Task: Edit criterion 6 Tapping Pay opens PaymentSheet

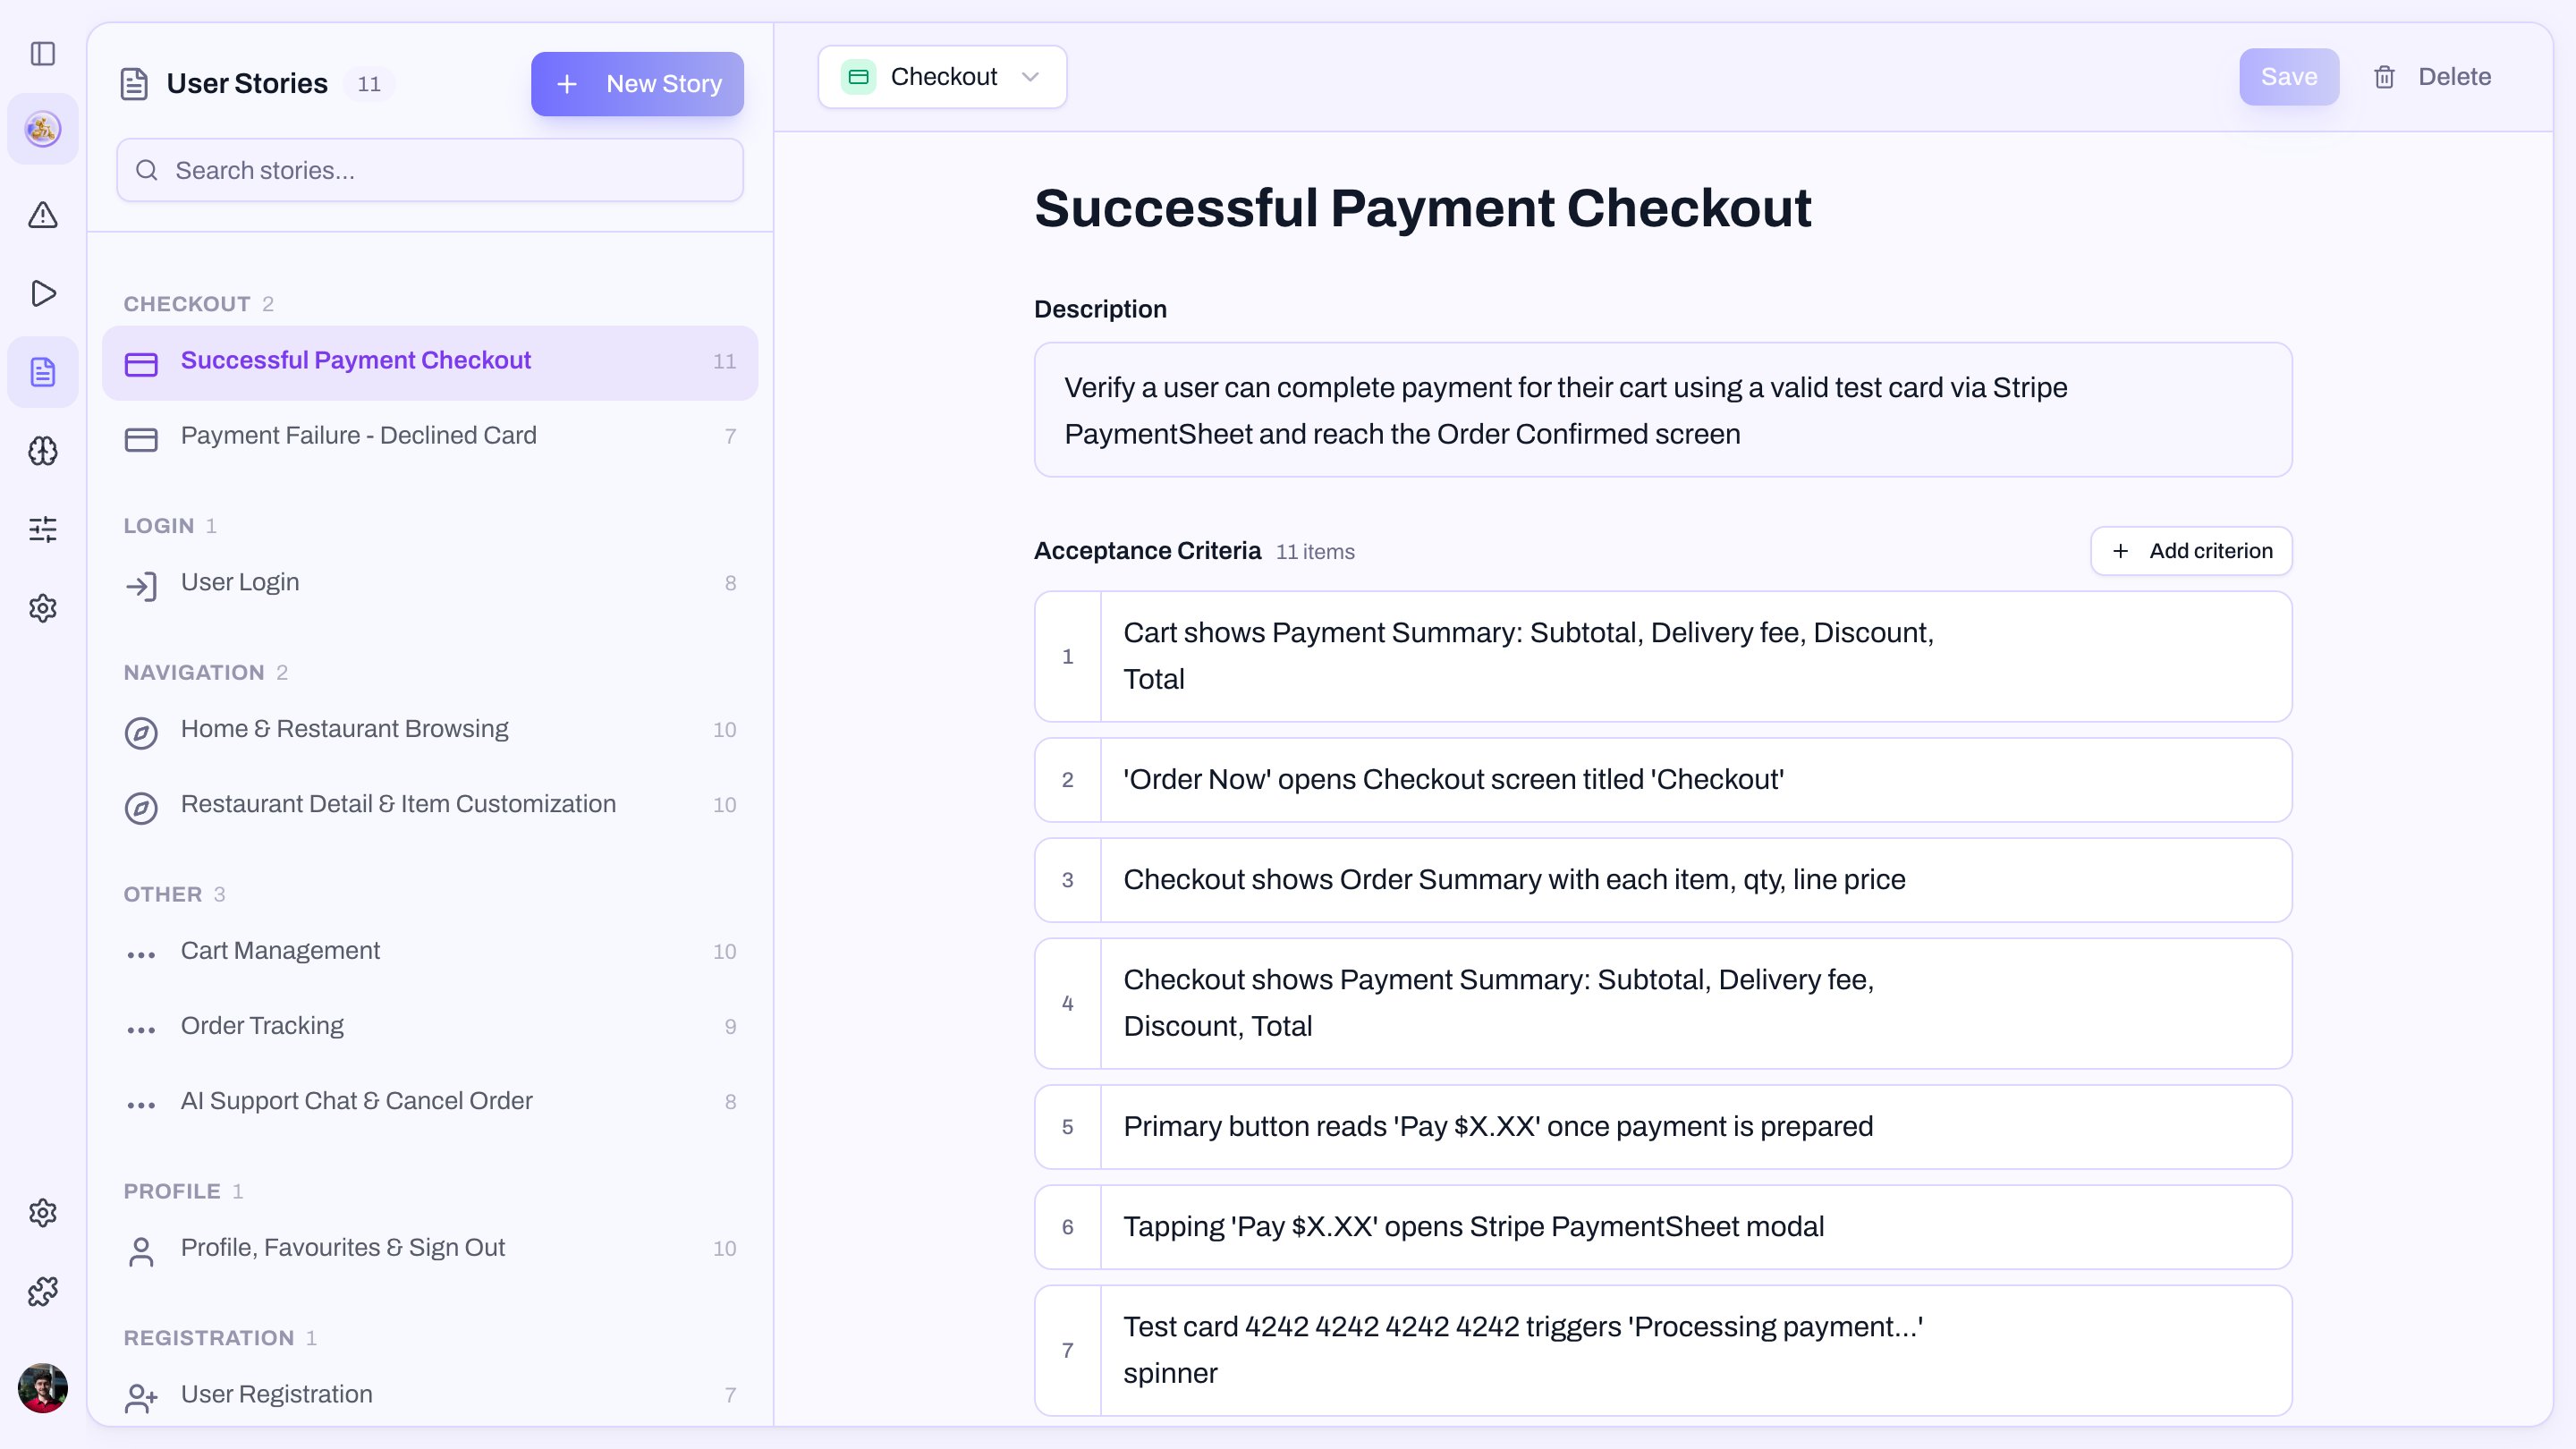Action: (x=1663, y=1227)
